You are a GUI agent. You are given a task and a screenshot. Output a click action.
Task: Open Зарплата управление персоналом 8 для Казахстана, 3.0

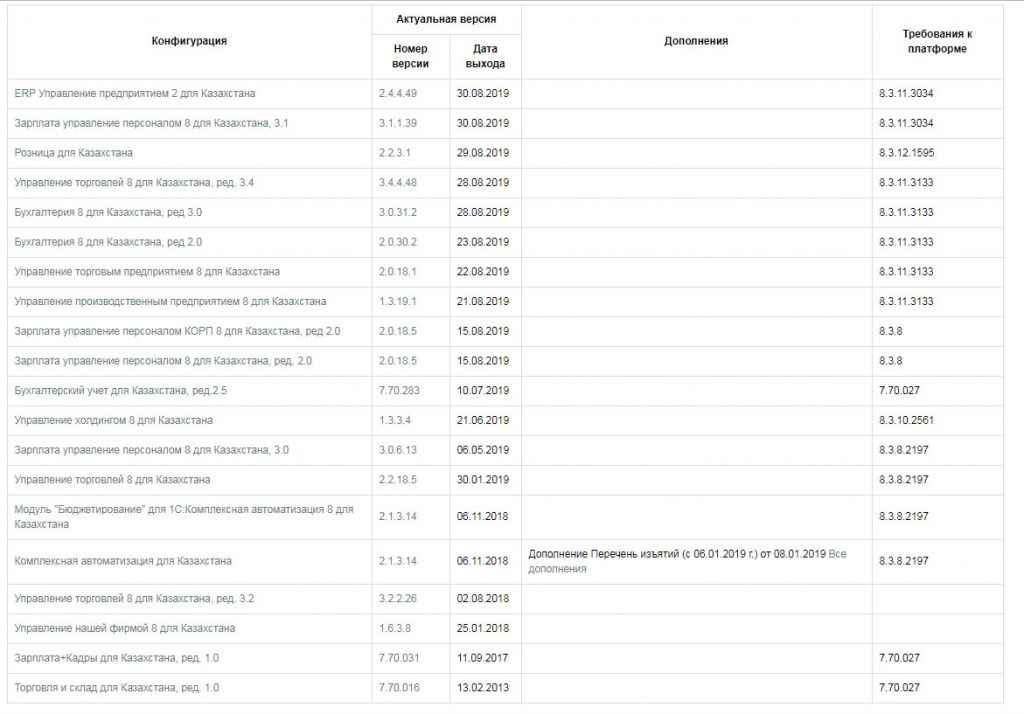tap(151, 450)
